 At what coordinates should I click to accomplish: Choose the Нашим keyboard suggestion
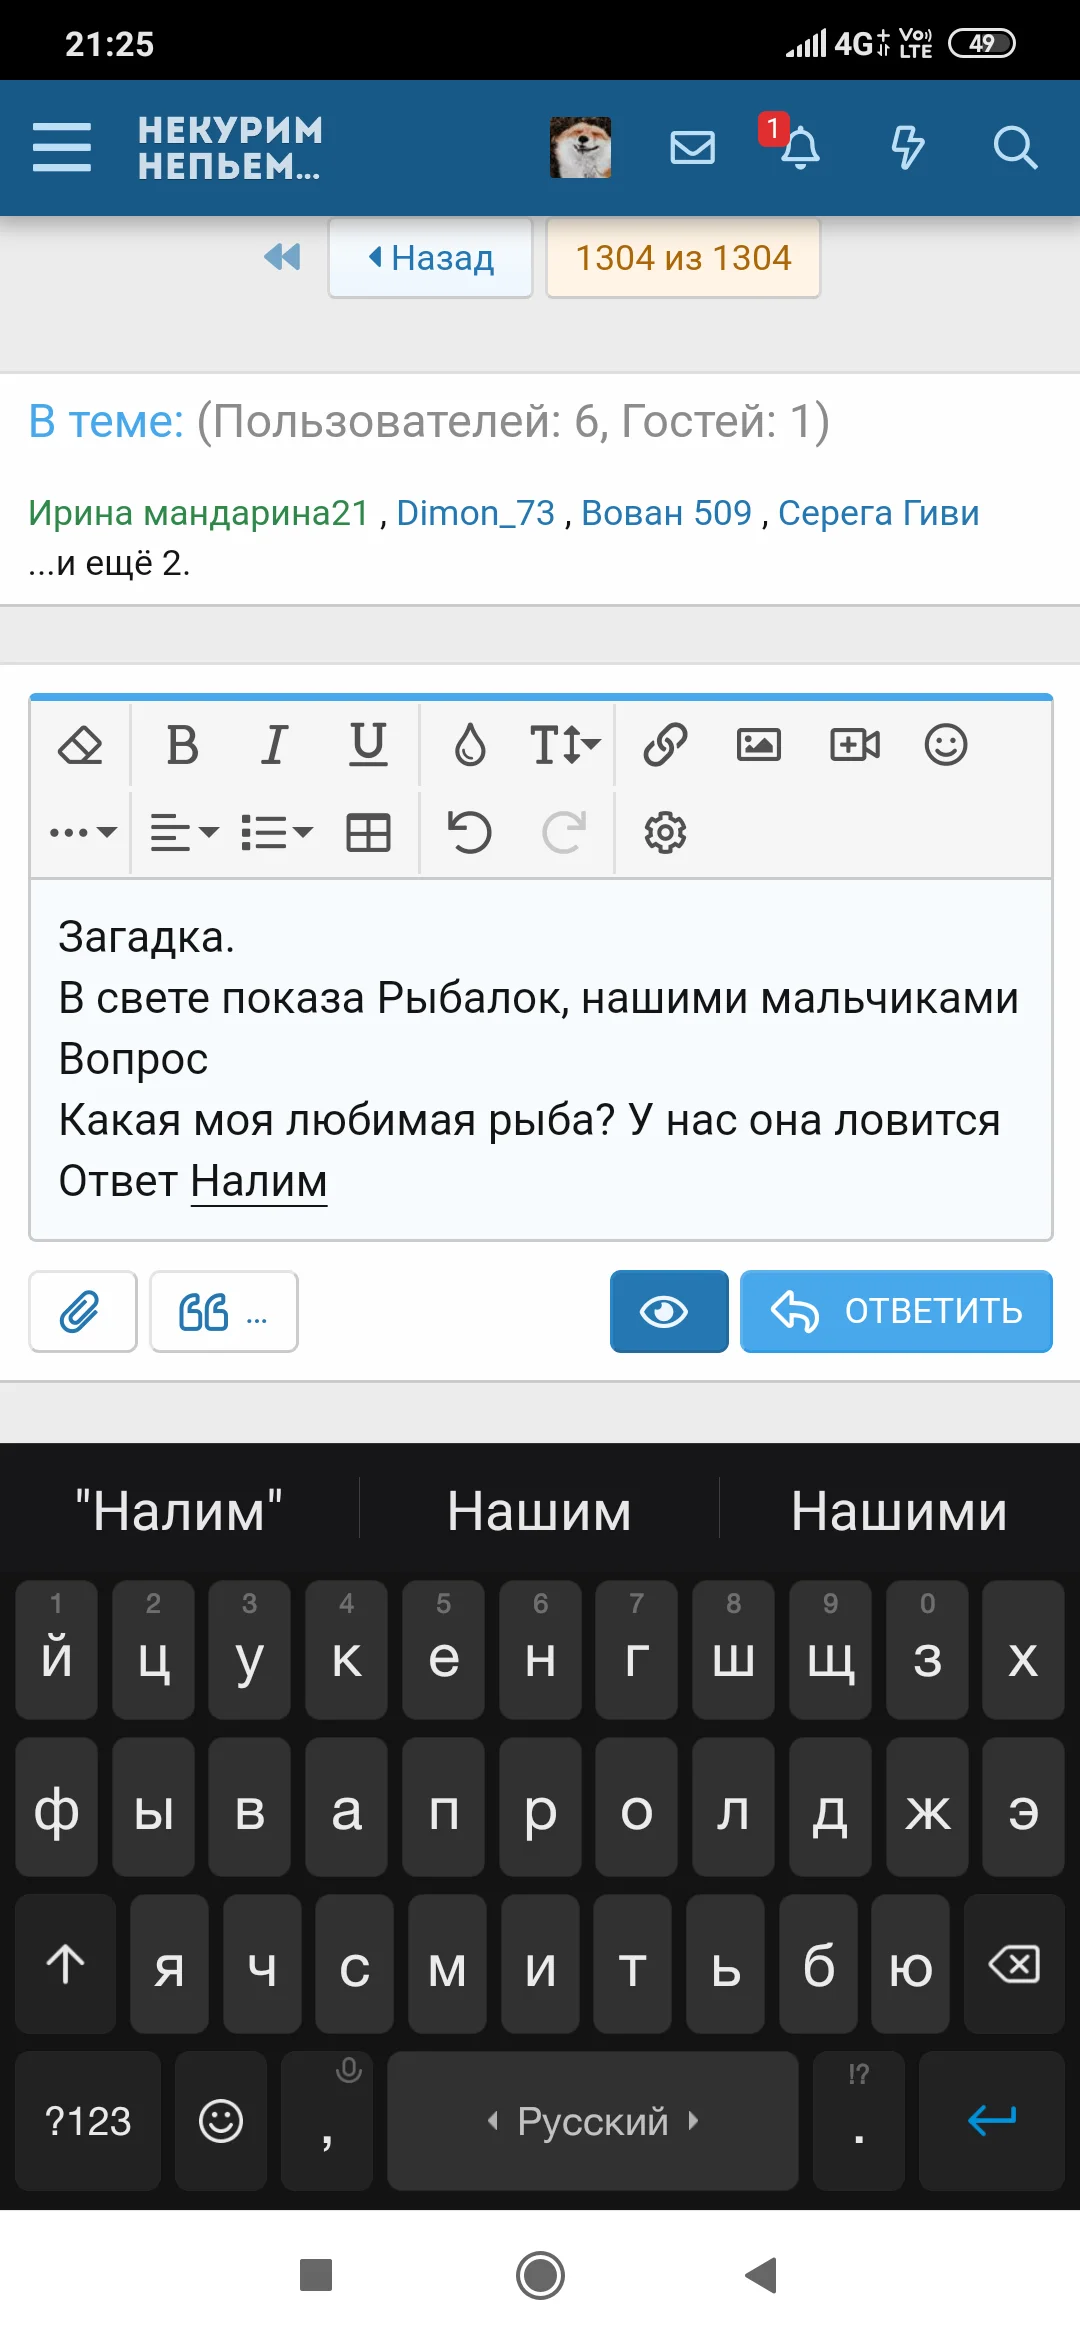539,1510
